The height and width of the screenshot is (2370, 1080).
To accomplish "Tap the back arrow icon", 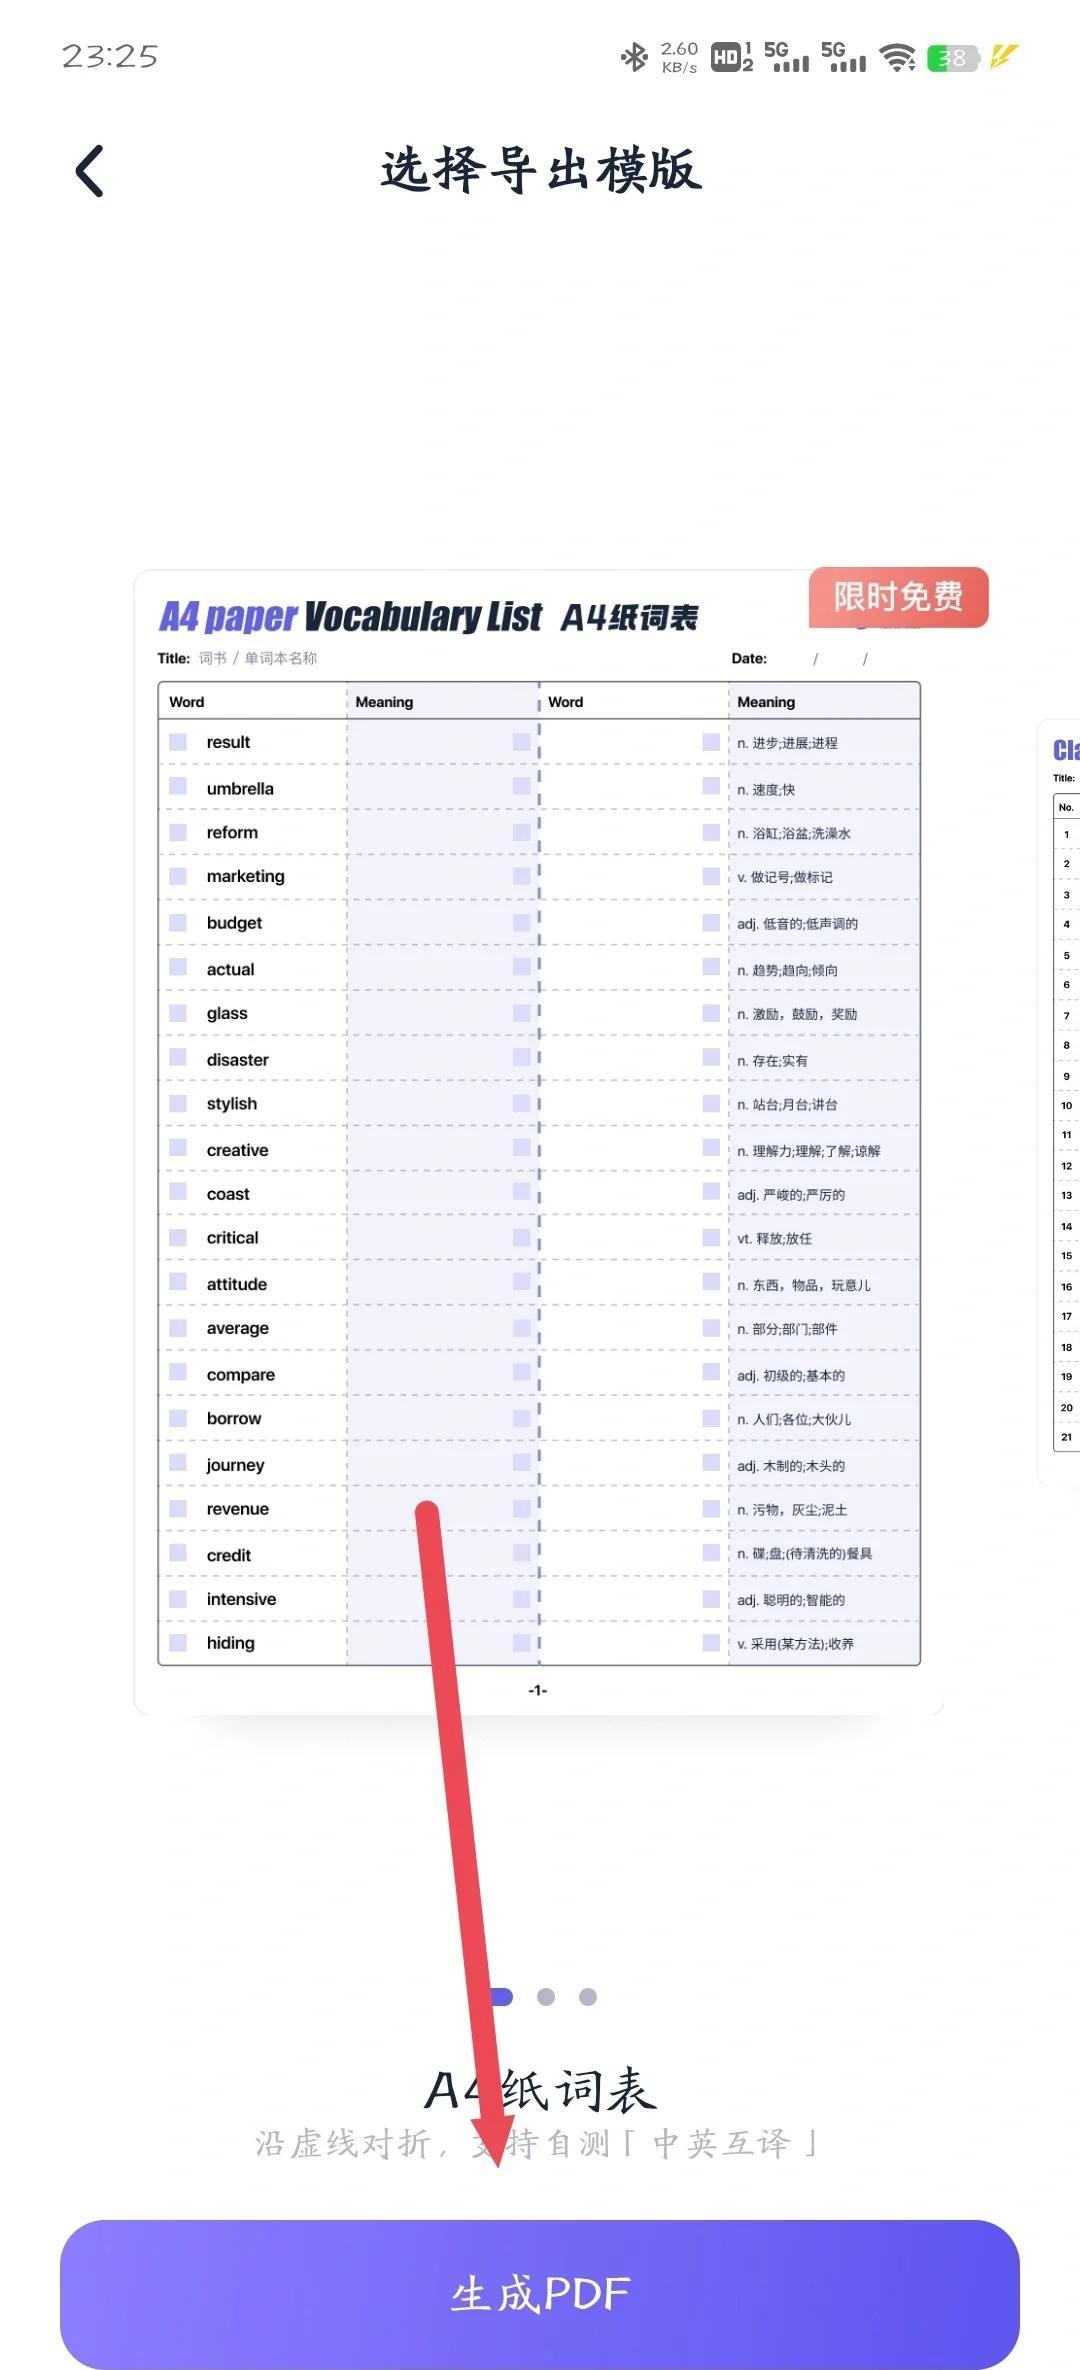I will pyautogui.click(x=90, y=171).
